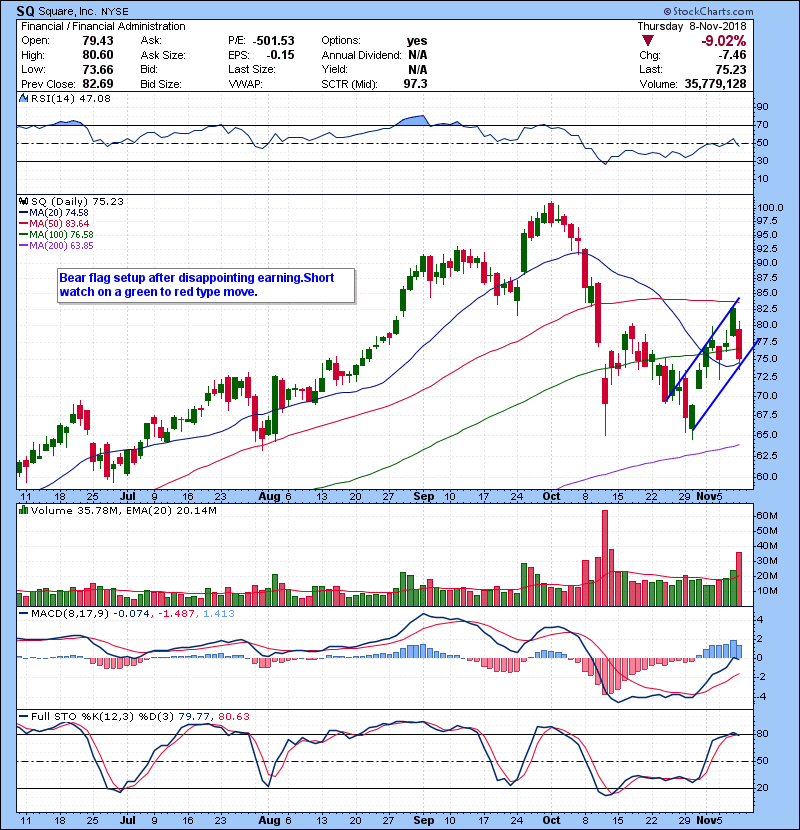800x830 pixels.
Task: Click the tallest red volume bar in October
Action: (x=605, y=558)
